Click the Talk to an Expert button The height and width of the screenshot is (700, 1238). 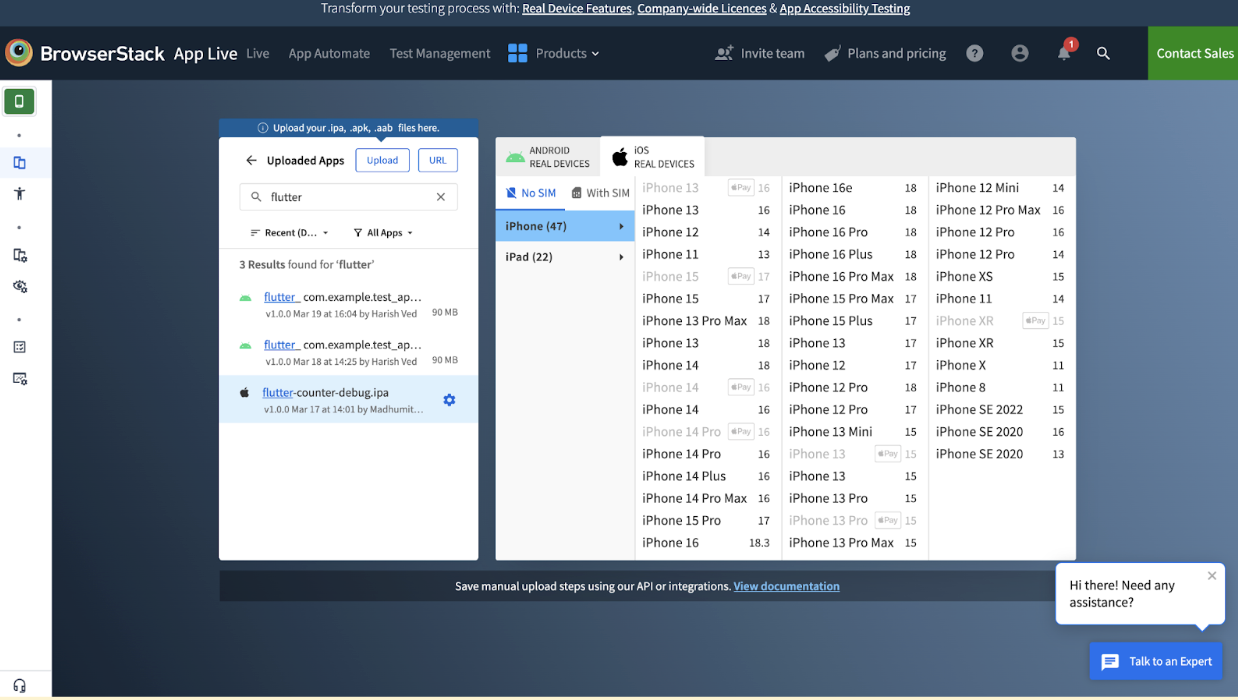(1156, 661)
